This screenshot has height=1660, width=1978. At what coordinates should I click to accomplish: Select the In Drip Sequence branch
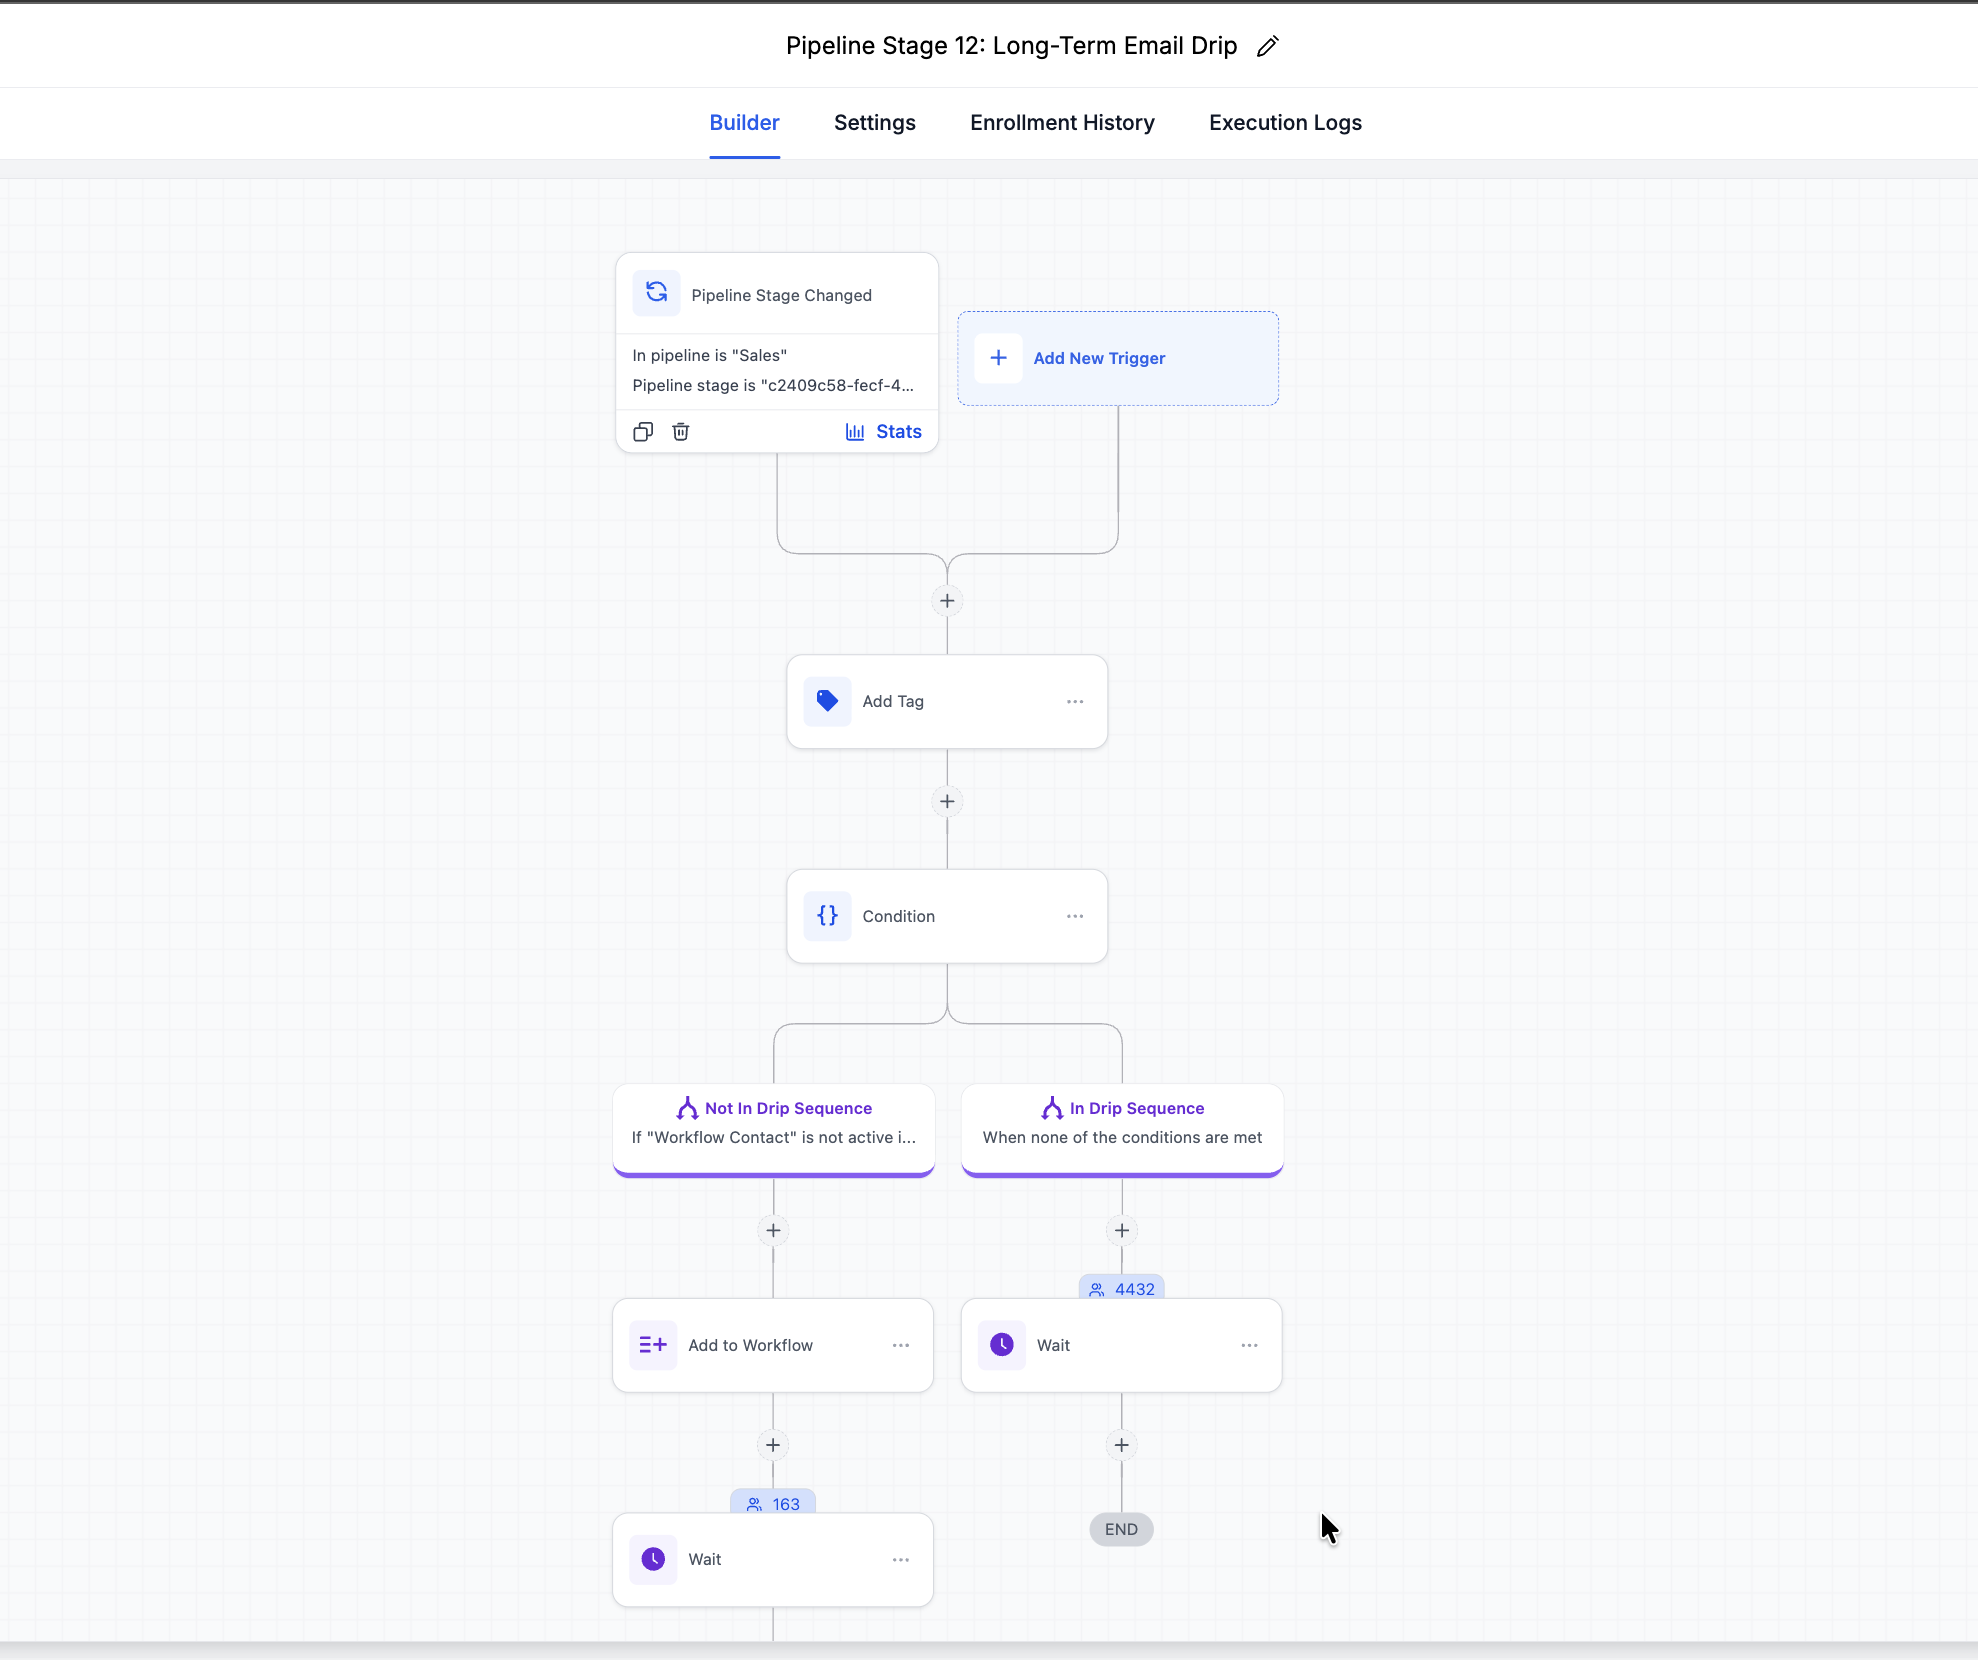click(x=1122, y=1130)
